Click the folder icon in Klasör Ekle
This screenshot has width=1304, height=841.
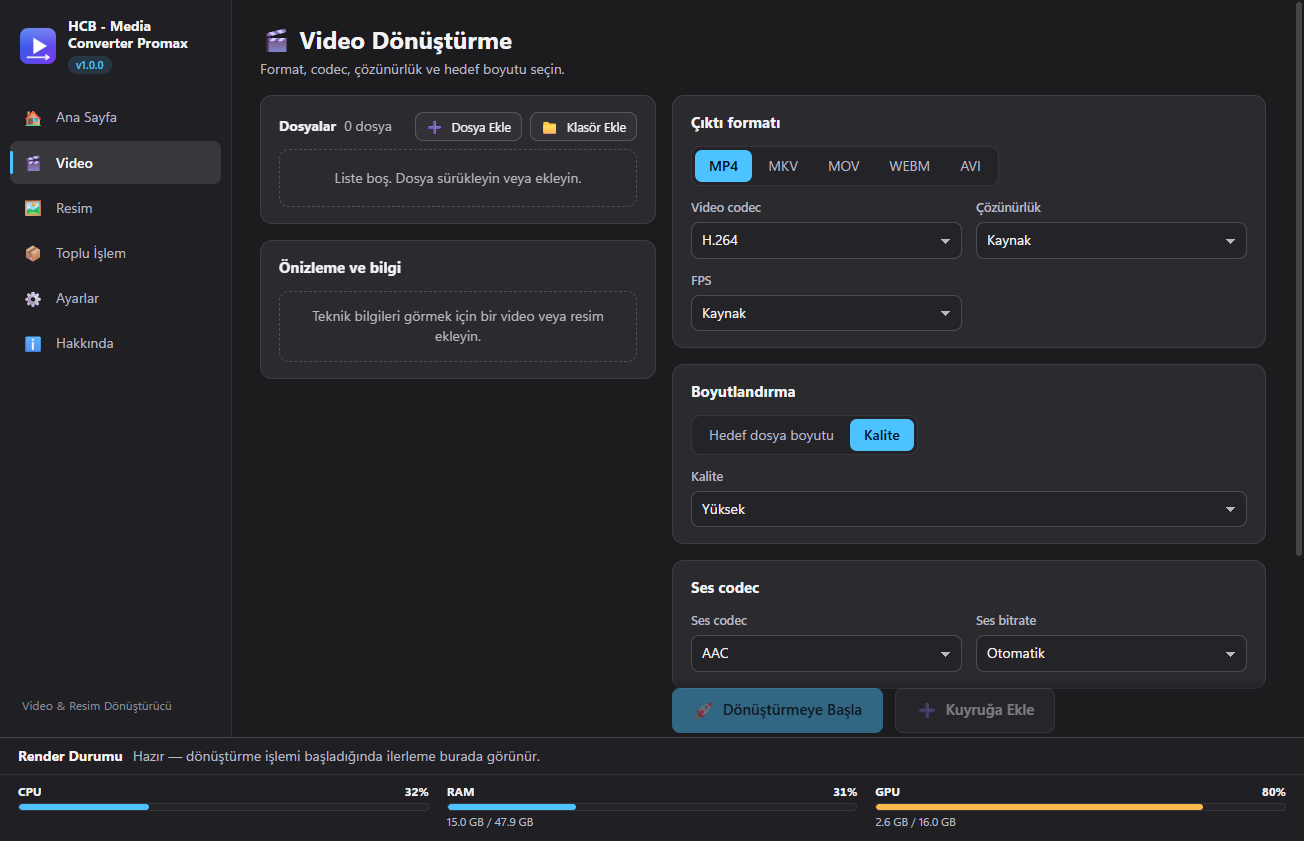549,127
